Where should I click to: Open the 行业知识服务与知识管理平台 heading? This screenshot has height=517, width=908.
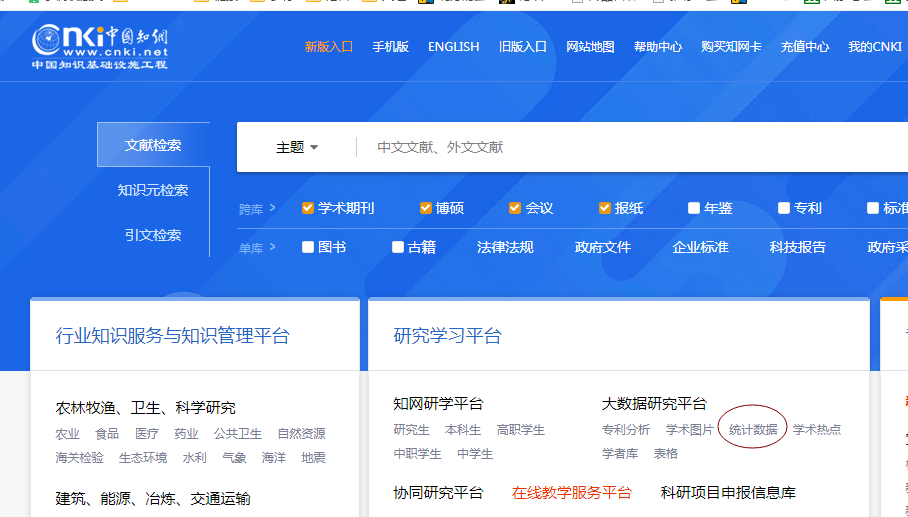click(173, 336)
